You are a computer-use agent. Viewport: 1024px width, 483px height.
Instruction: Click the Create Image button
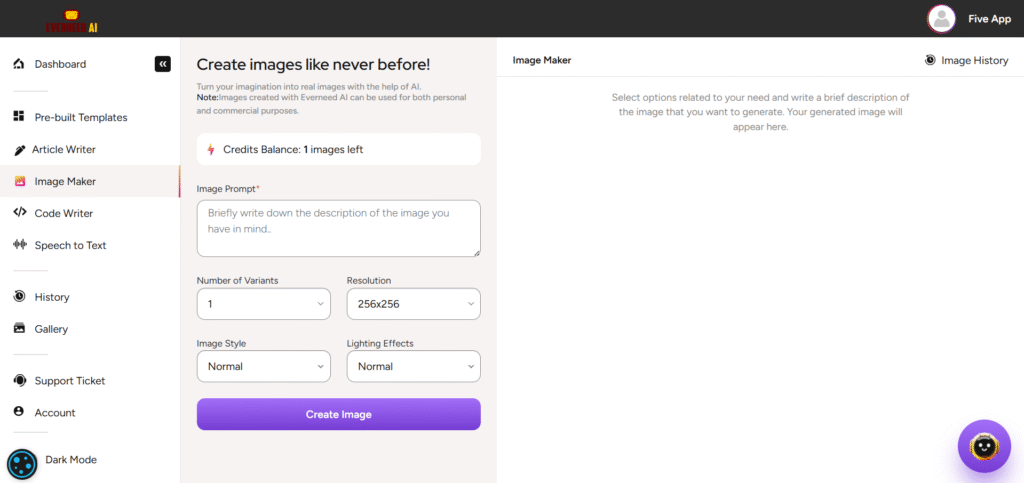pyautogui.click(x=338, y=414)
